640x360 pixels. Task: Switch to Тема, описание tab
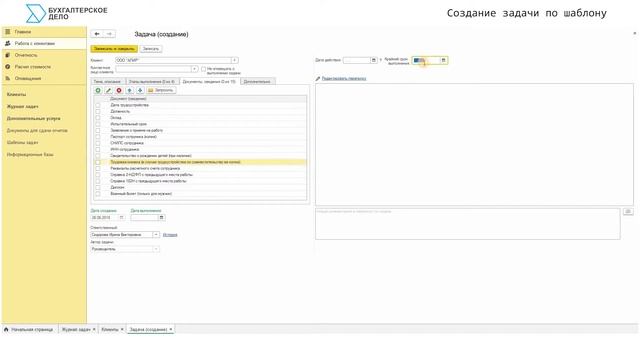click(x=108, y=82)
